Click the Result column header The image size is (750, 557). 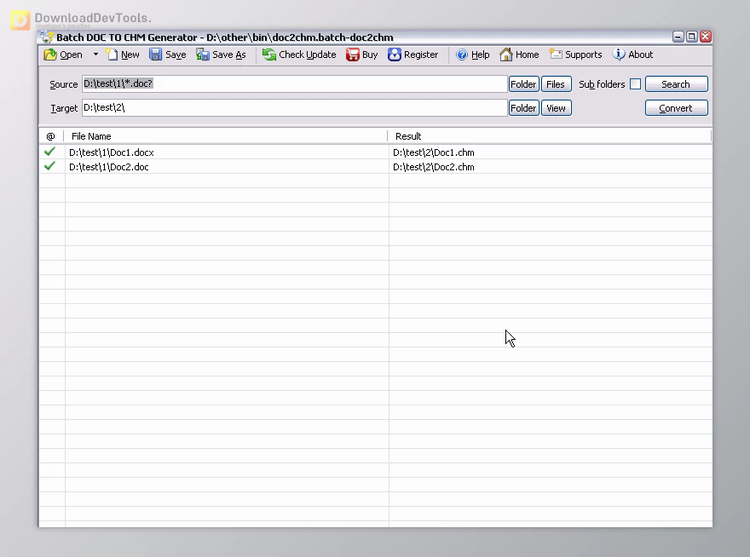tap(550, 136)
